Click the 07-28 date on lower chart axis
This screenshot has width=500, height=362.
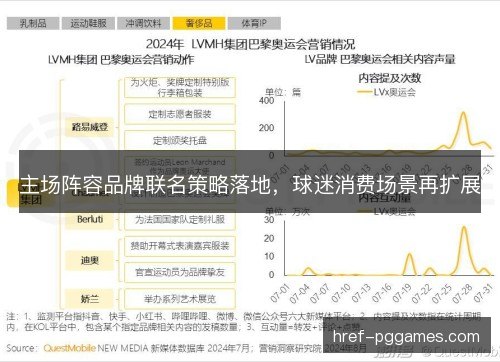[x=462, y=293]
